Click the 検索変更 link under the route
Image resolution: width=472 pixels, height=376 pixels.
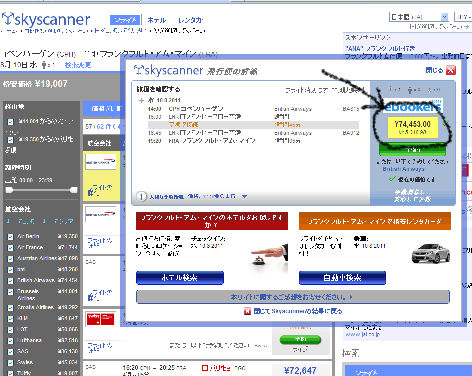coord(78,65)
